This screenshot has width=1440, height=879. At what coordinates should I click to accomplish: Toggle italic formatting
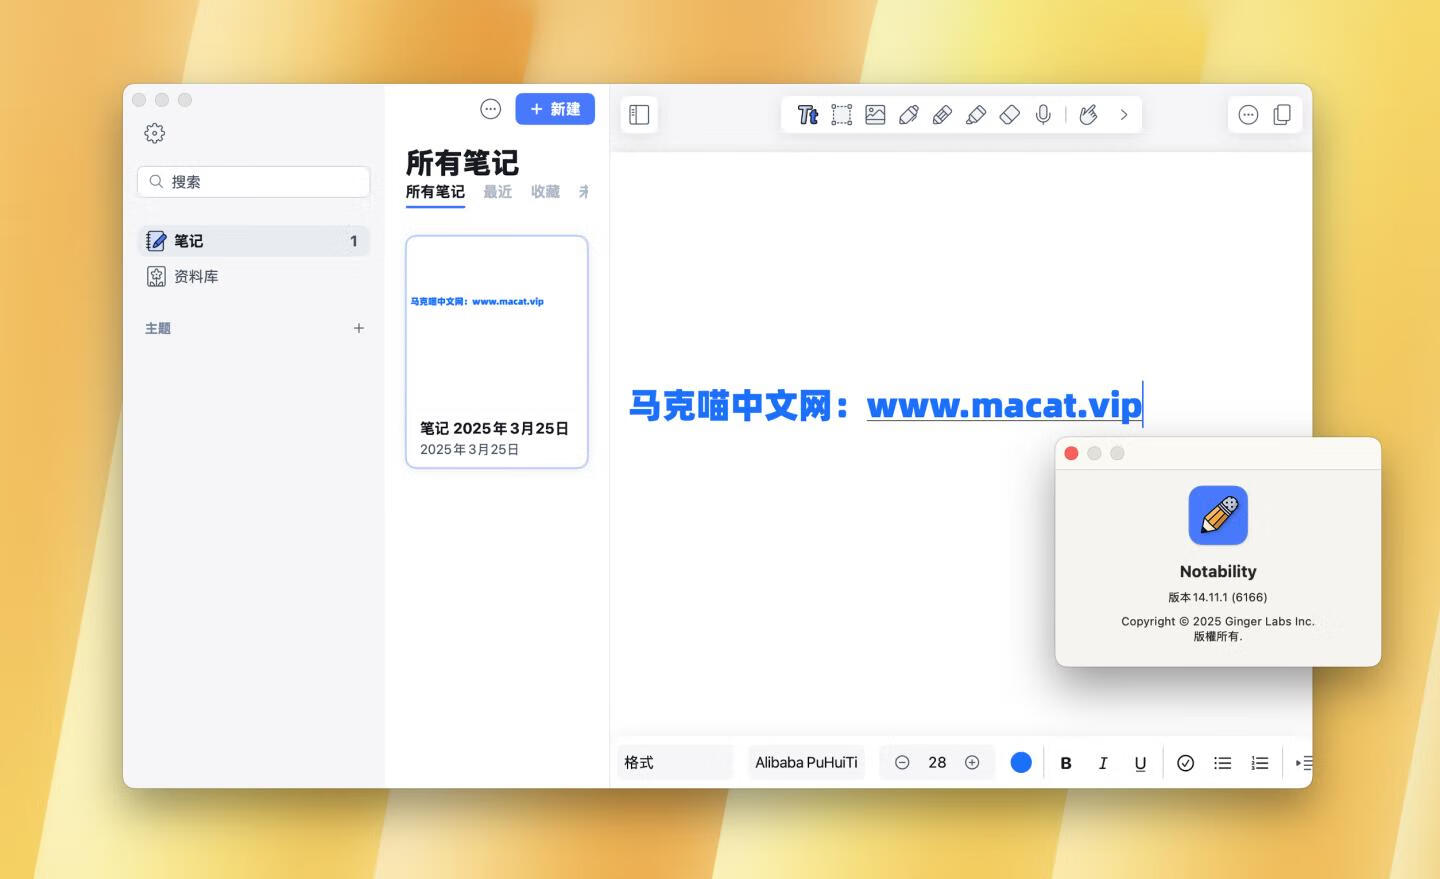(1103, 763)
